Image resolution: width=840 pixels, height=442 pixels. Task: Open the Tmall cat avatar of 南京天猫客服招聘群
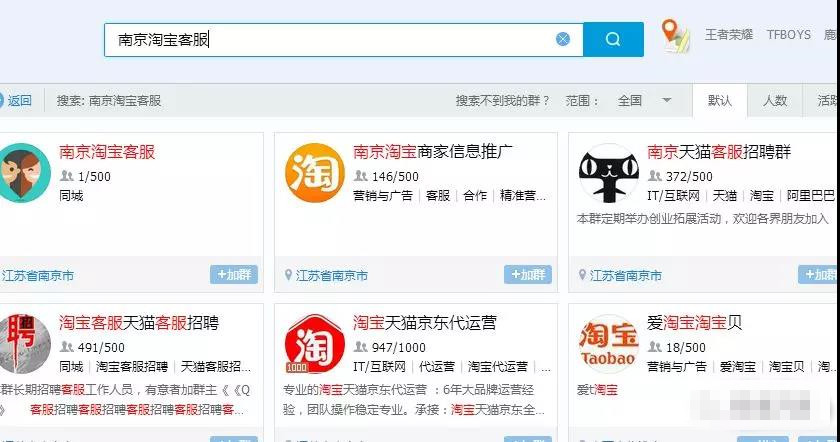click(609, 173)
